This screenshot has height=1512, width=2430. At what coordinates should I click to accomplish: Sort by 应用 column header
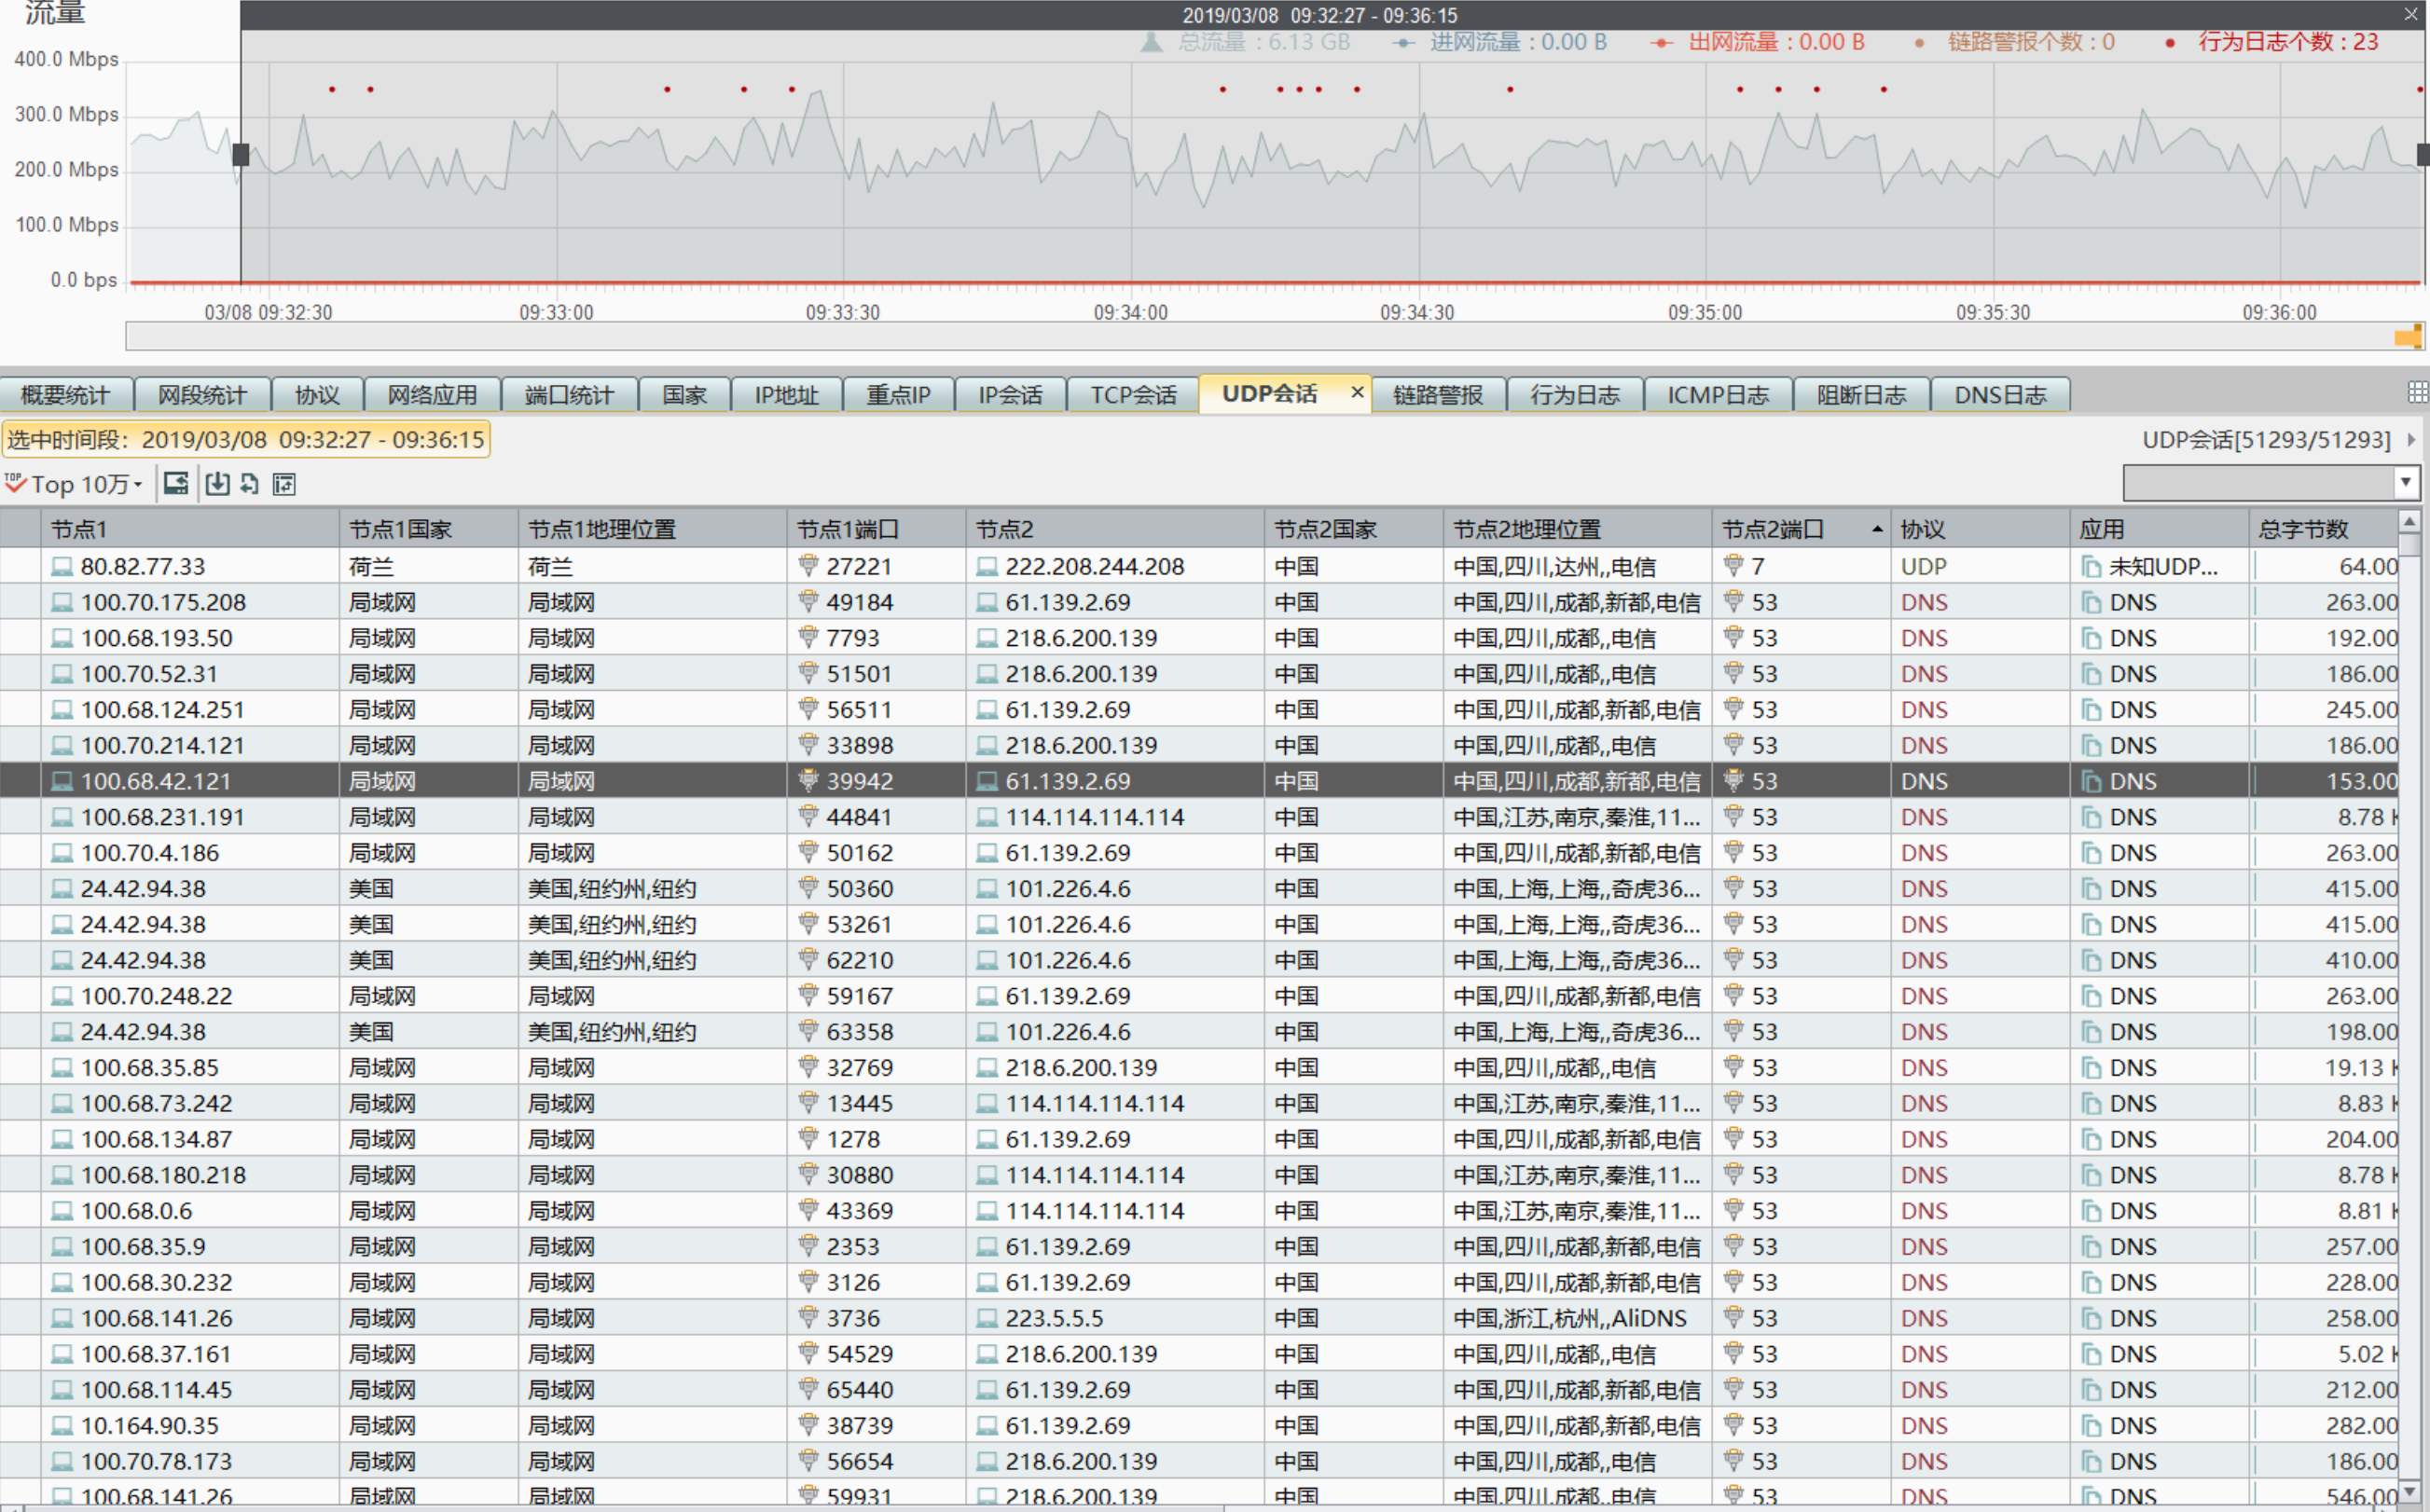click(x=2159, y=529)
